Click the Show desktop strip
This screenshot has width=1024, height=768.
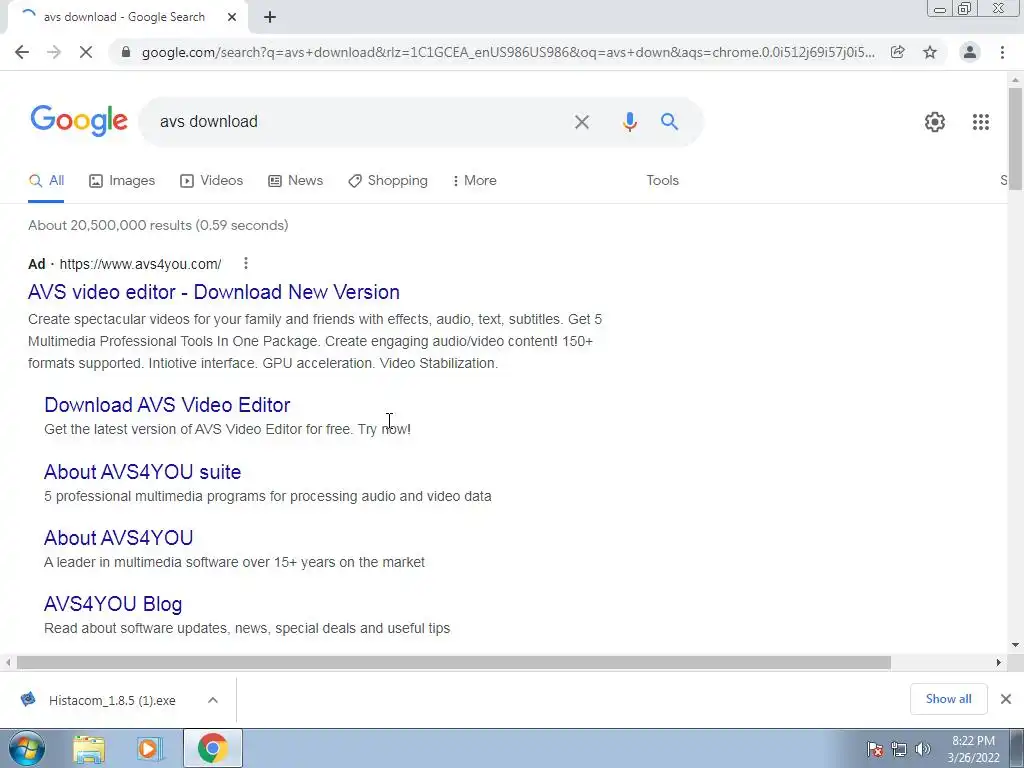1017,748
